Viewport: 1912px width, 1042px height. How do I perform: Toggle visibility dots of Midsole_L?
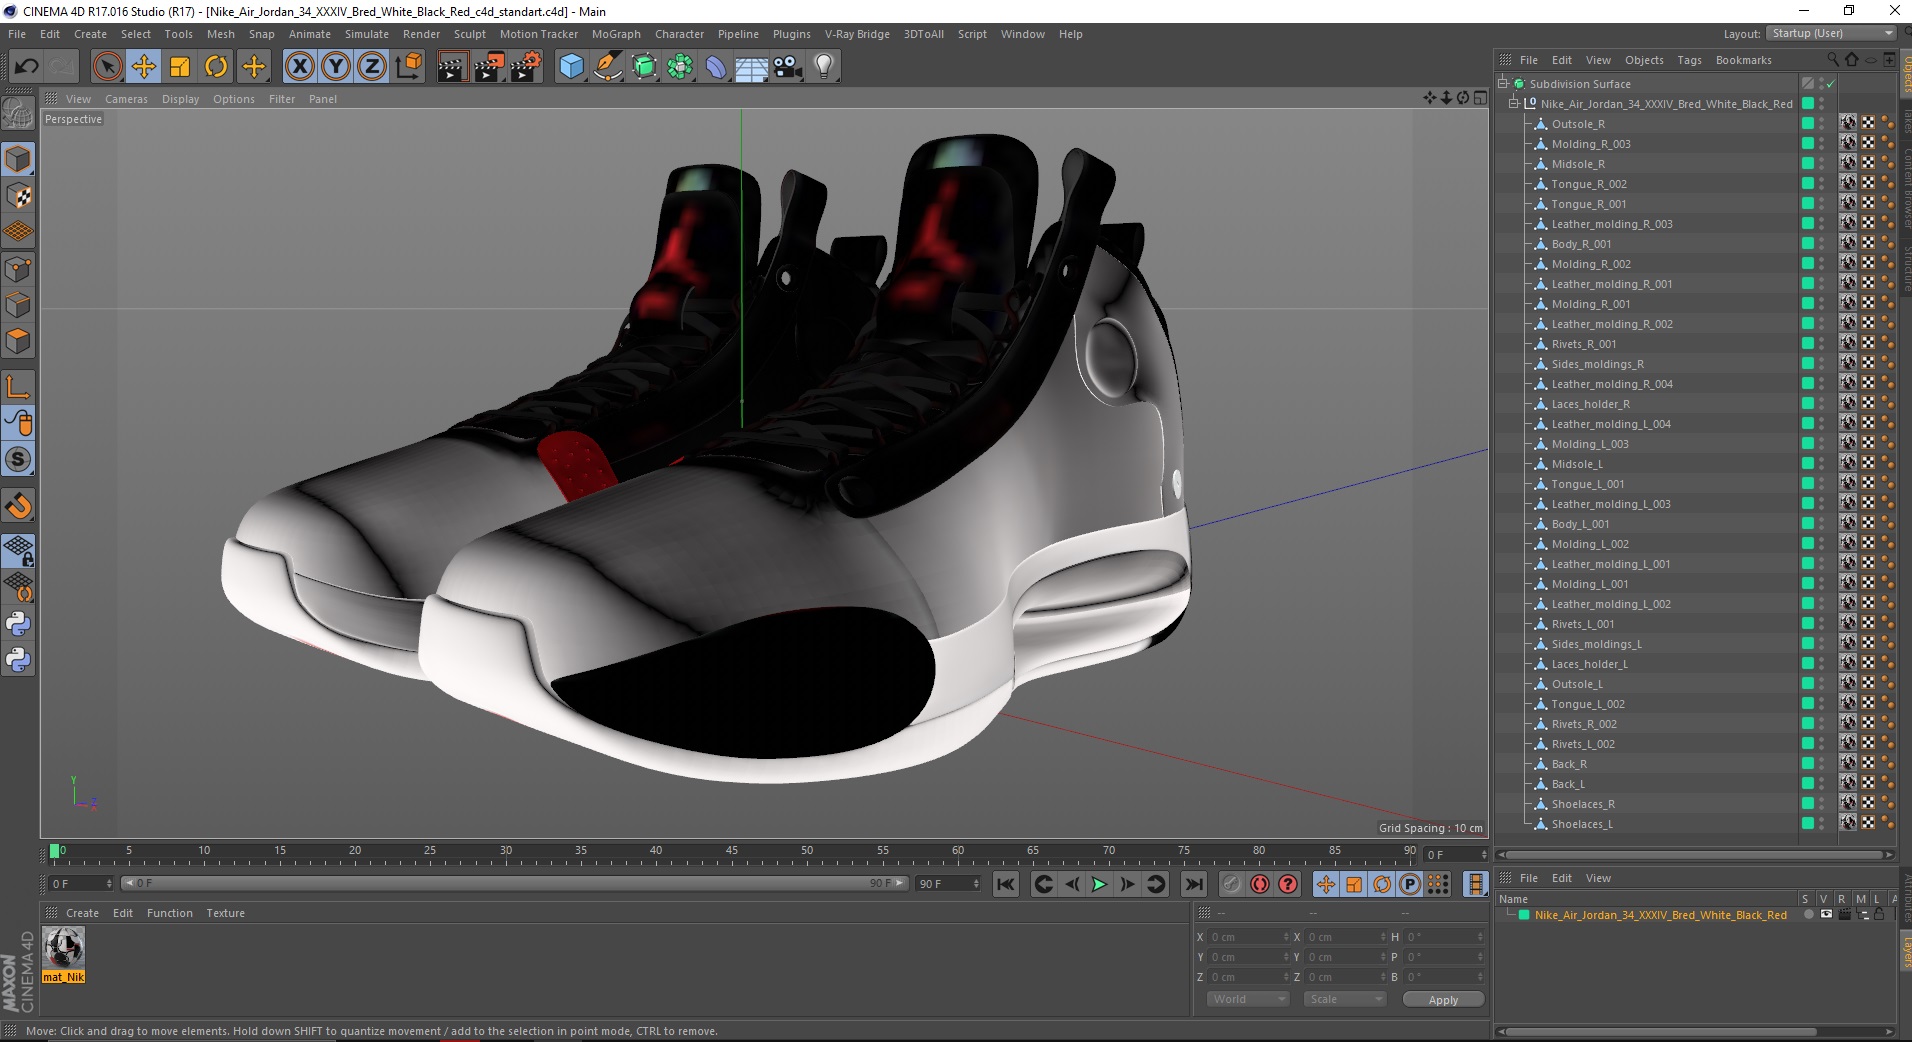1821,464
